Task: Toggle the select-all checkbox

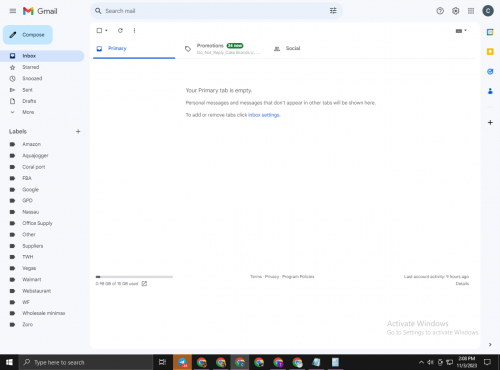Action: coord(99,30)
